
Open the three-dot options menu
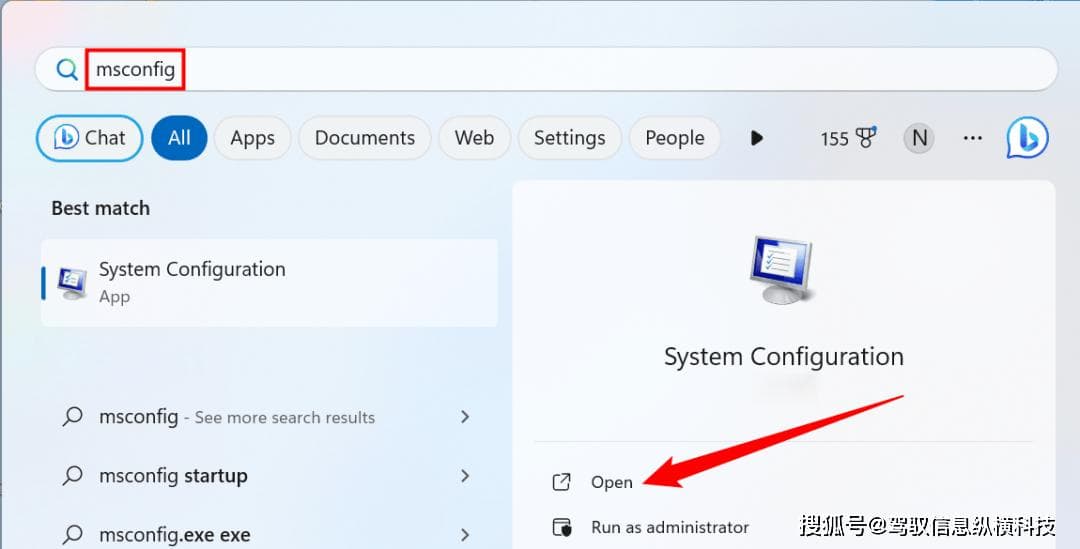click(x=973, y=138)
